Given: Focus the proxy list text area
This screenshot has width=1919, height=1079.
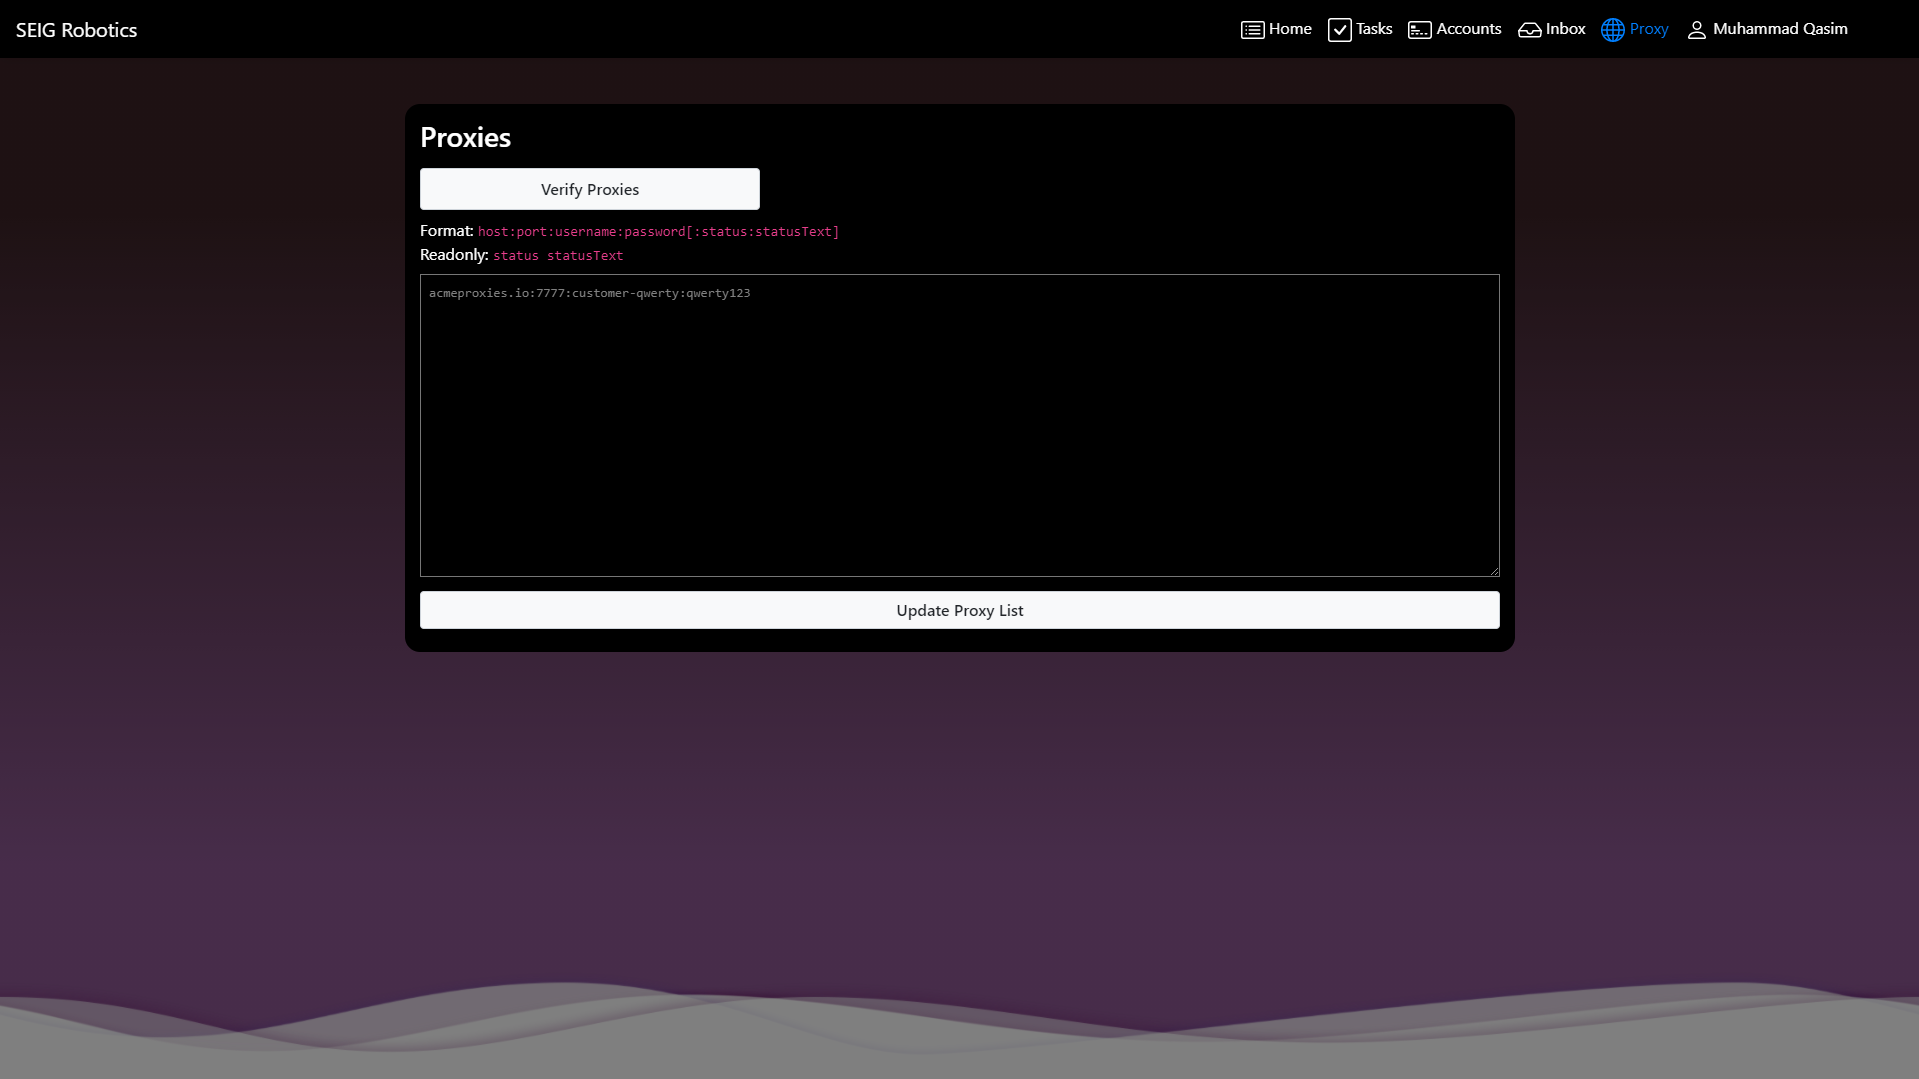Looking at the screenshot, I should click(959, 425).
